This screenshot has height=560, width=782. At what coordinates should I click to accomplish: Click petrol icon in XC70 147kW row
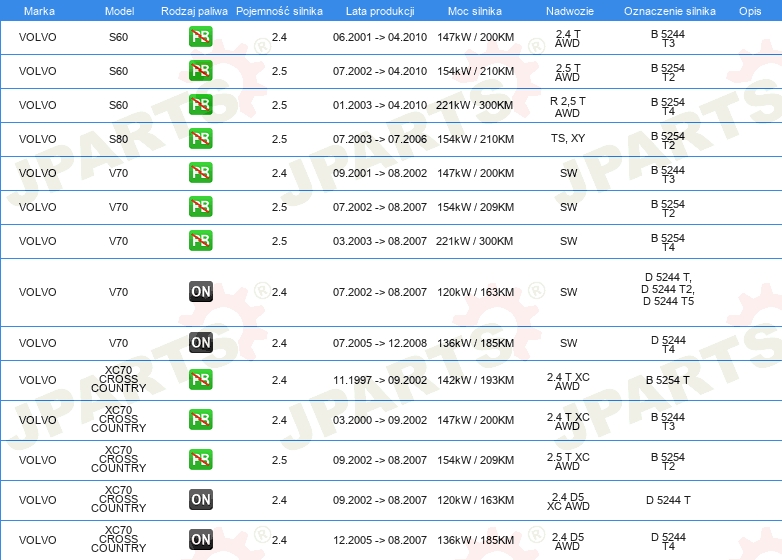[x=200, y=419]
